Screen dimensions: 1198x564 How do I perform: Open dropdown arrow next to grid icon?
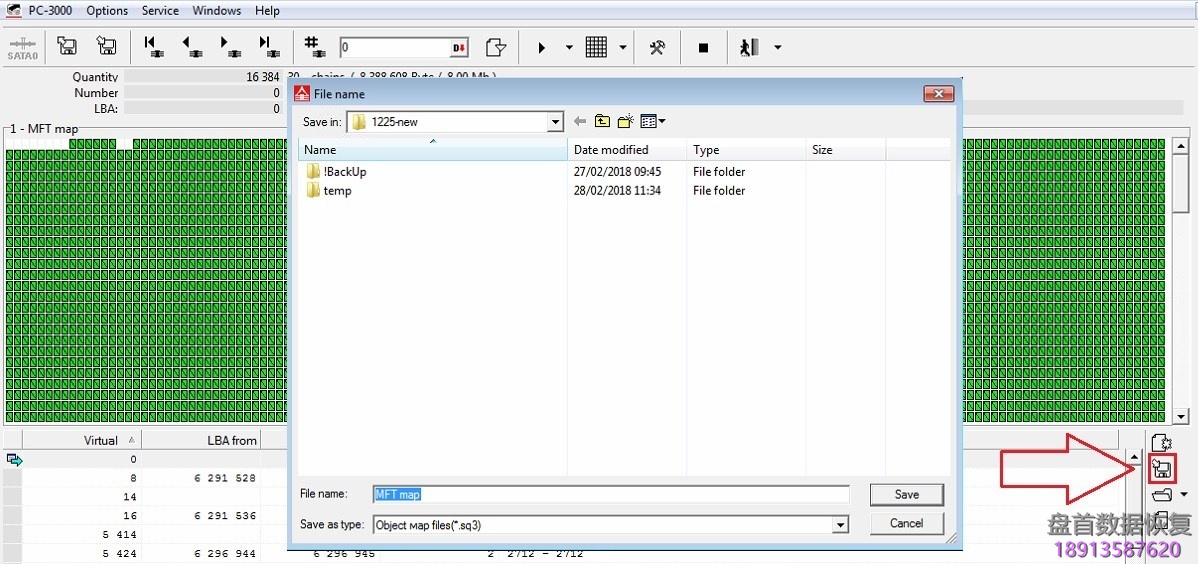click(623, 47)
